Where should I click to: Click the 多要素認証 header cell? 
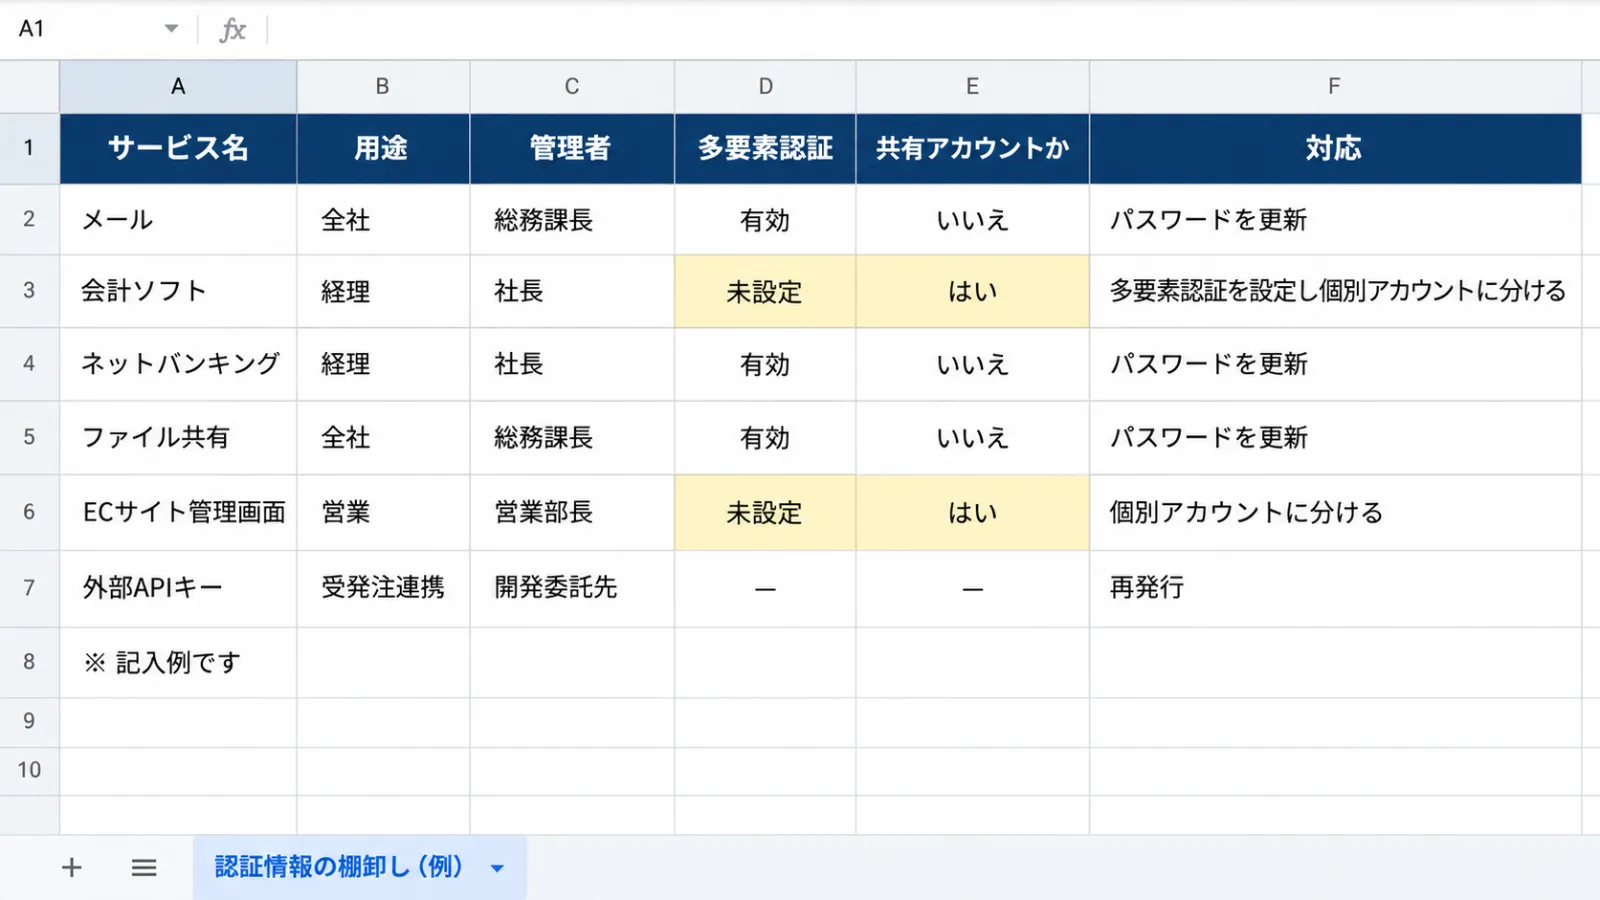(x=765, y=148)
